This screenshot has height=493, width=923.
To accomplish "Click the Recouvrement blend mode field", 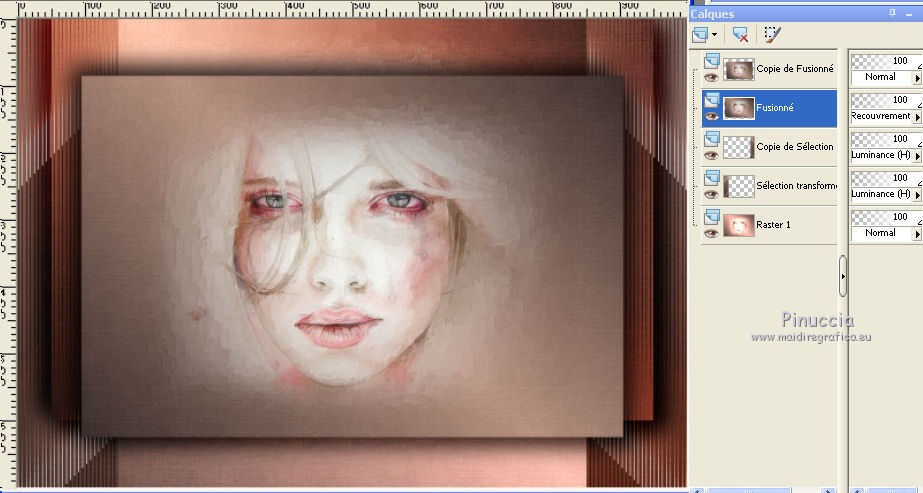I will coord(881,116).
